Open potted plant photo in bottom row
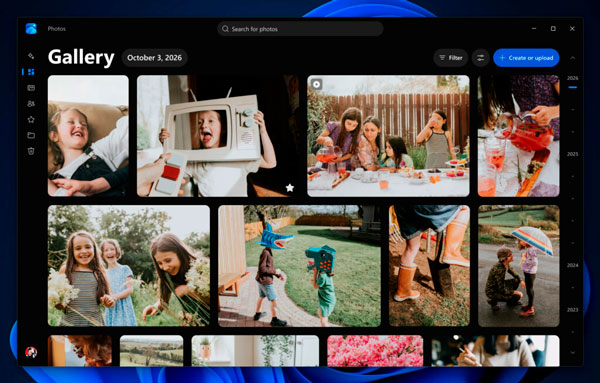 coord(255,351)
